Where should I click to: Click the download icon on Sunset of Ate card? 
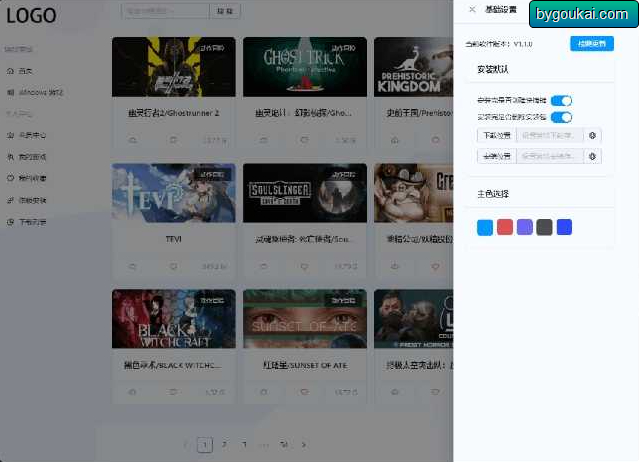tap(264, 392)
